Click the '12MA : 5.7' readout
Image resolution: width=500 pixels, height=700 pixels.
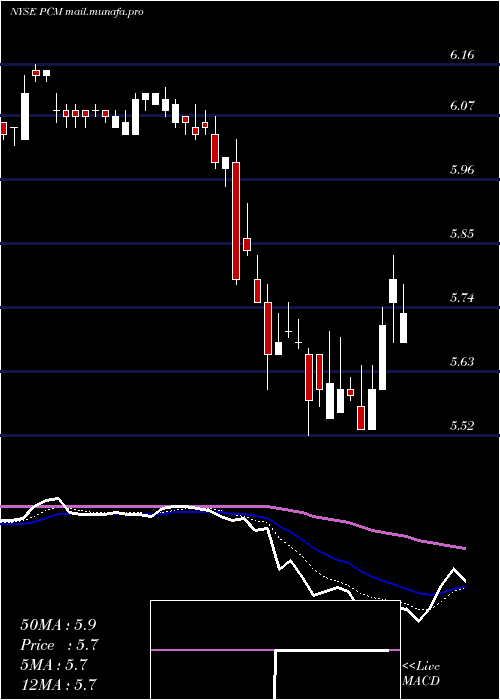[x=58, y=684]
